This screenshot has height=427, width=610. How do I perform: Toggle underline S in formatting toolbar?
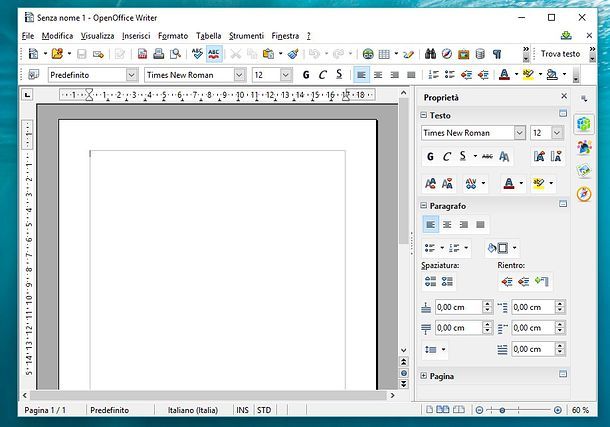point(339,75)
